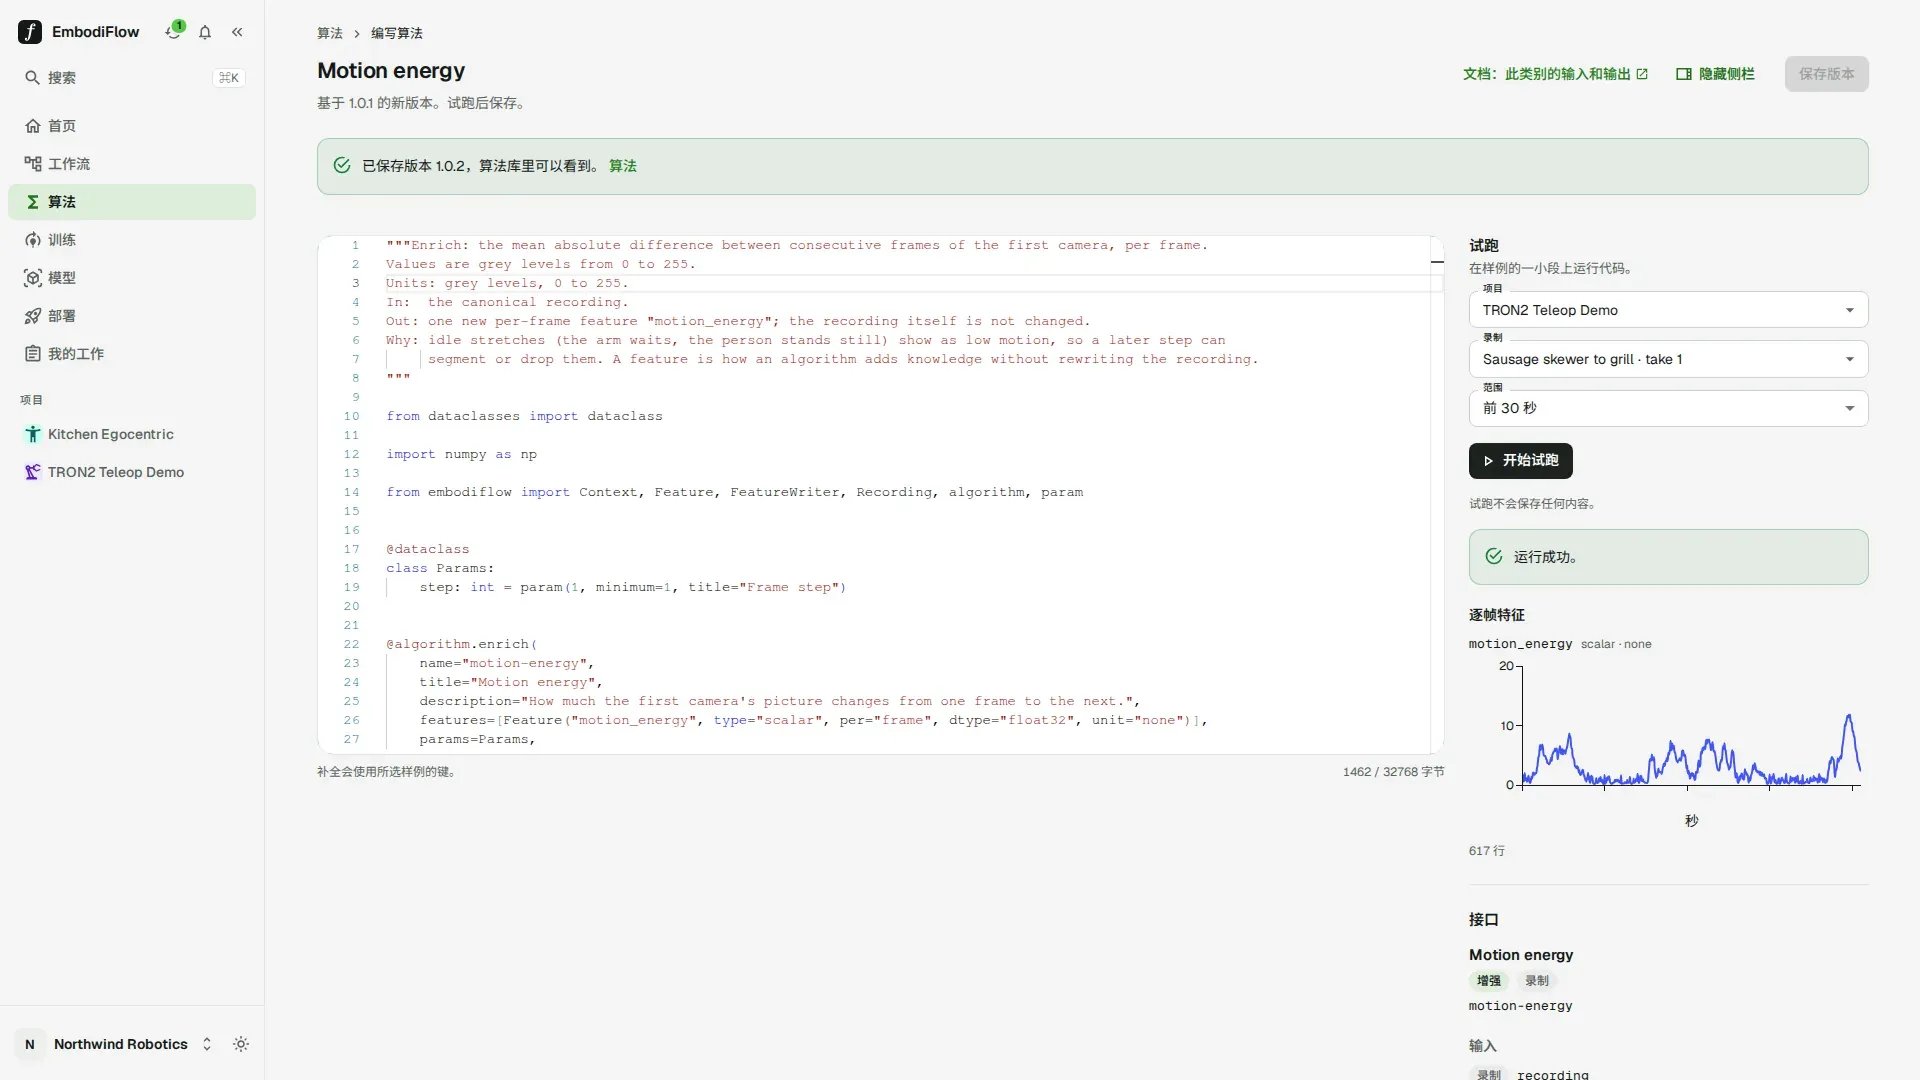Open Kitchen Egocentric project

pos(132,434)
